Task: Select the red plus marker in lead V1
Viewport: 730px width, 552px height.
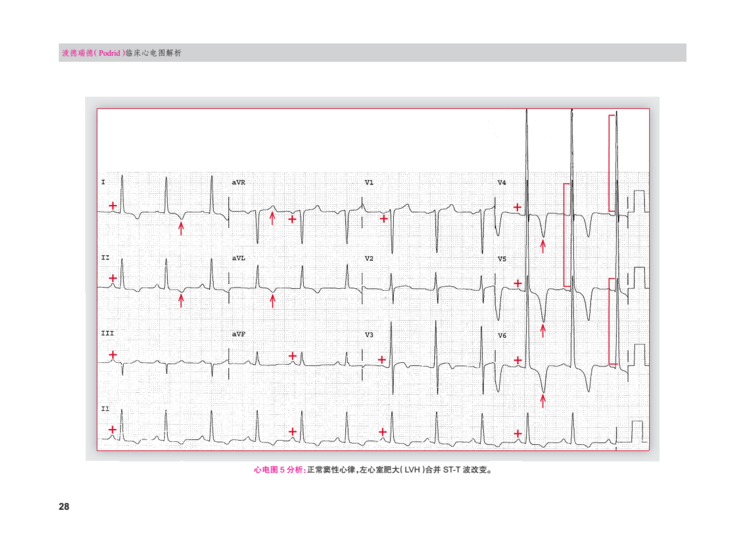Action: click(384, 218)
